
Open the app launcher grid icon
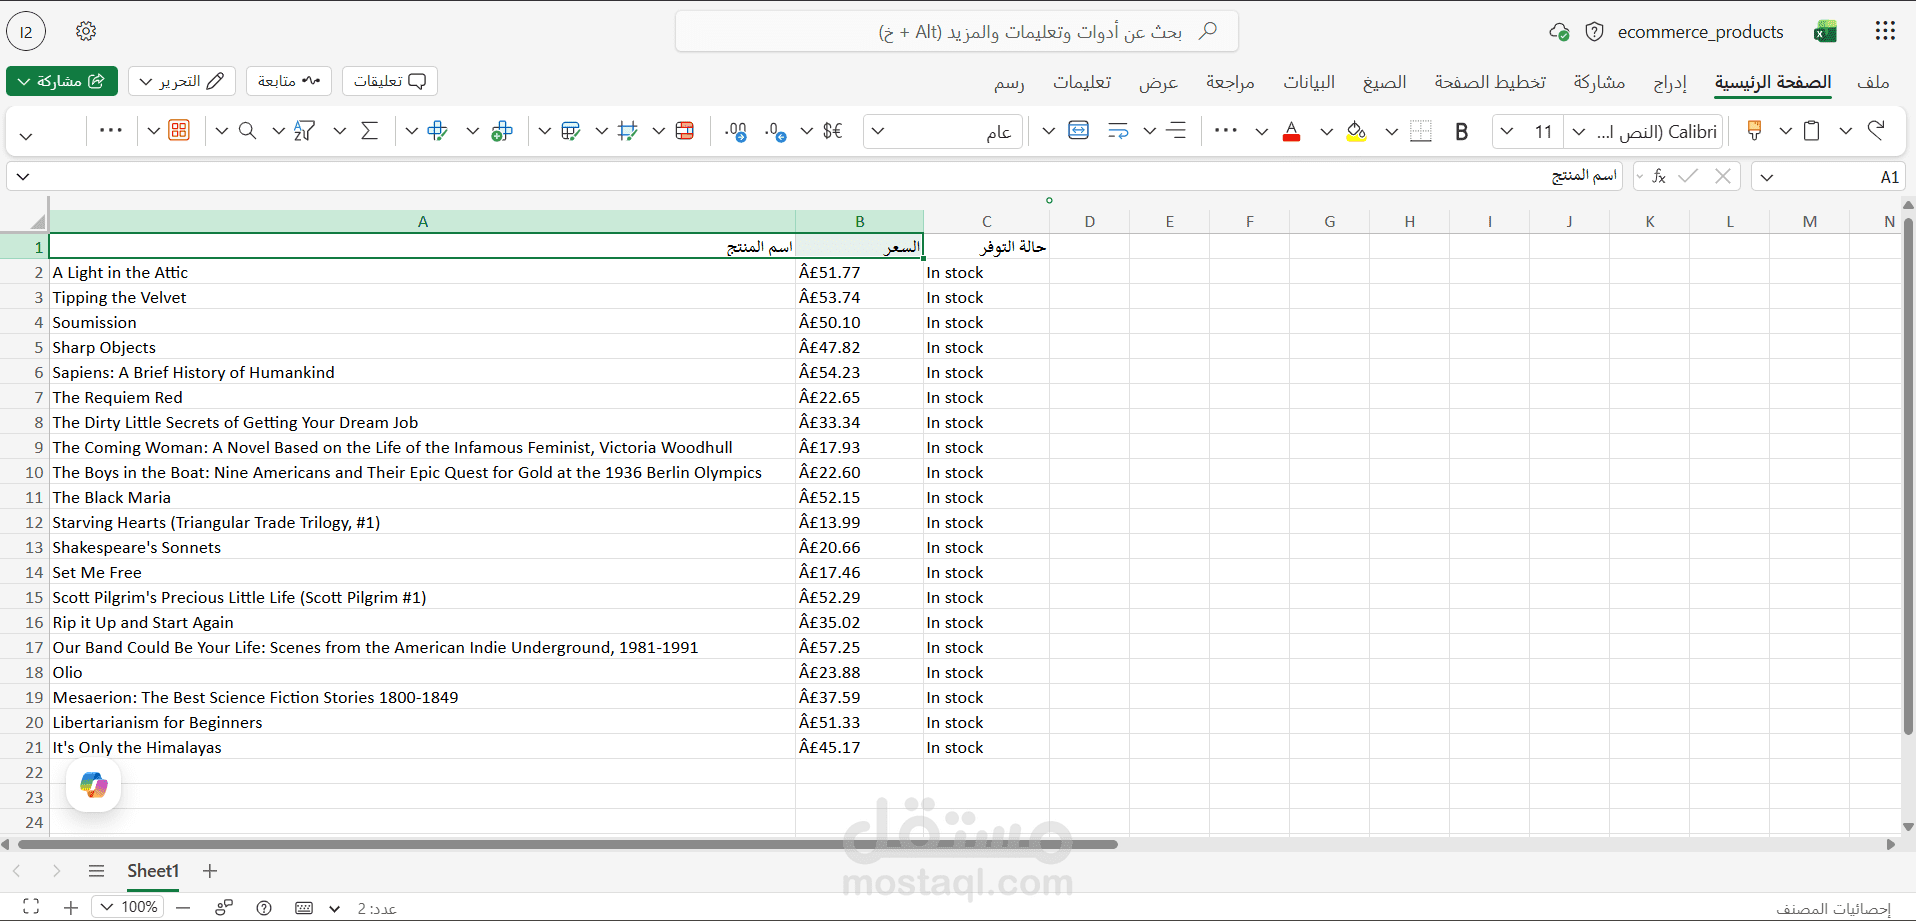coord(1885,31)
